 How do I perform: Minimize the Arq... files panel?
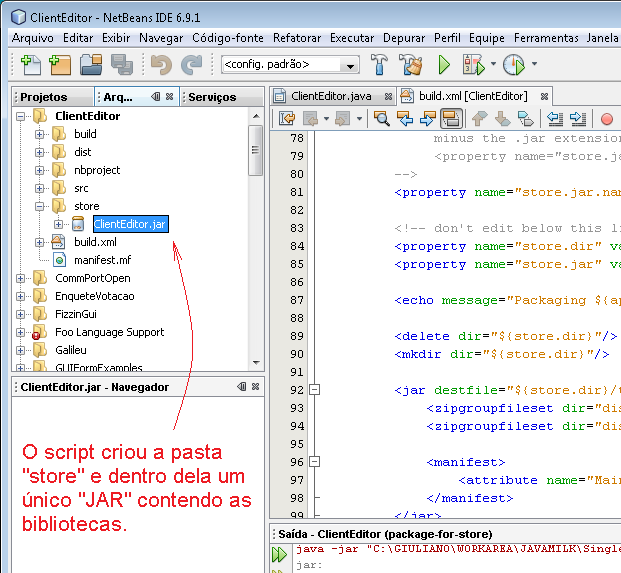[x=156, y=96]
